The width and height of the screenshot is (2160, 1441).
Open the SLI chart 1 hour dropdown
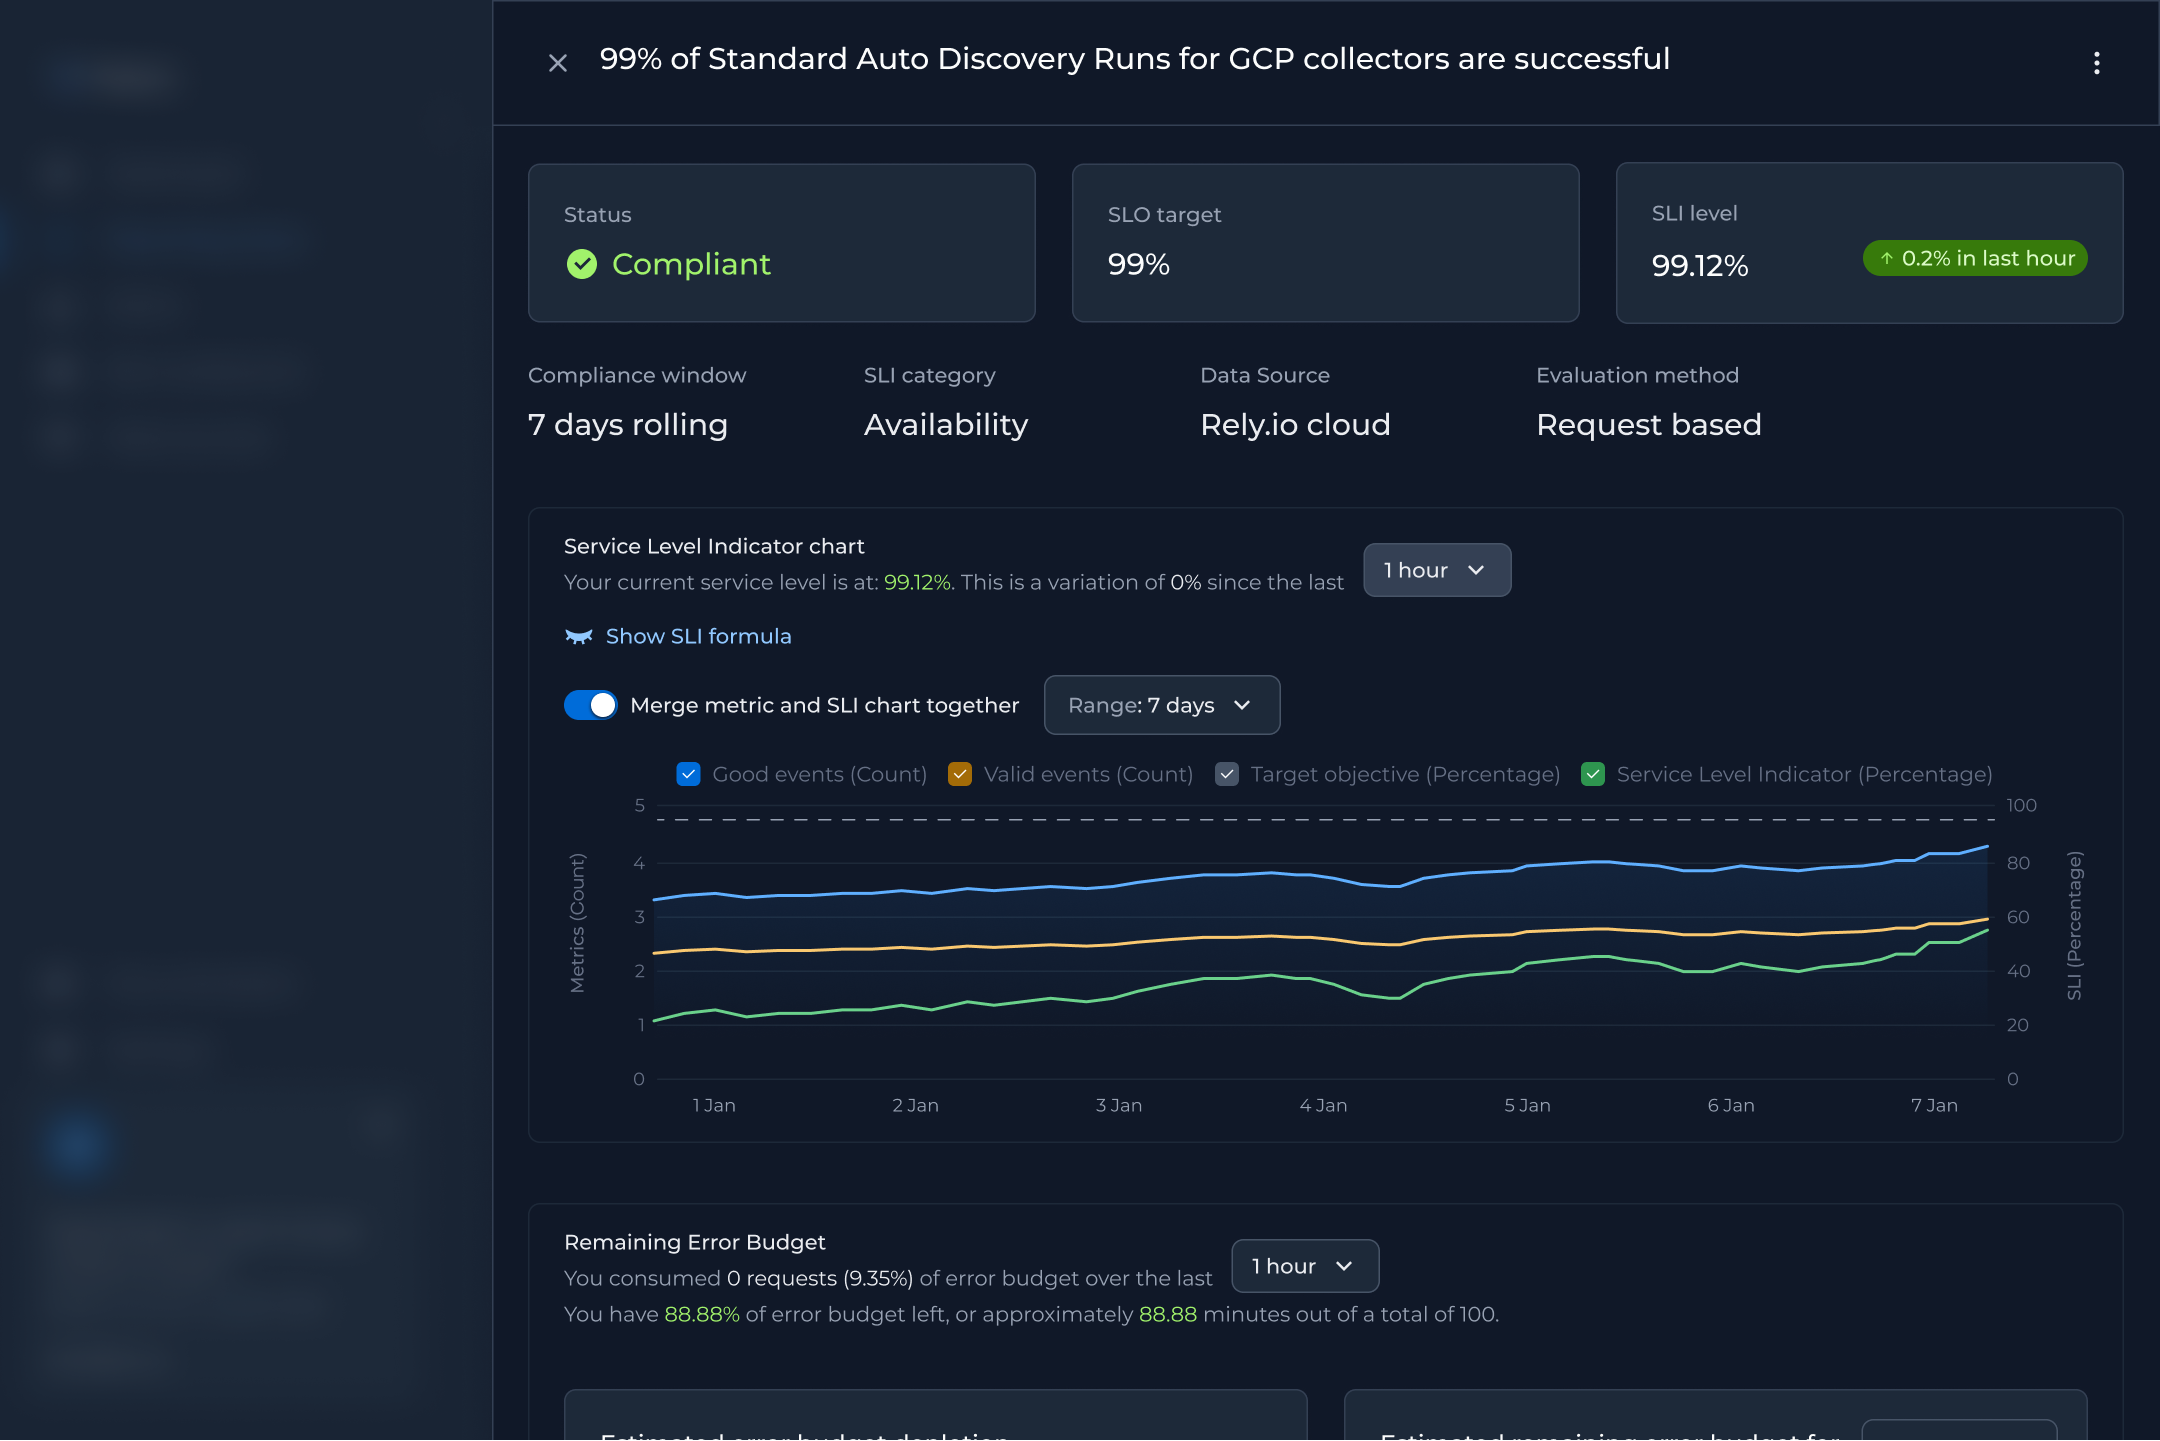[x=1436, y=570]
